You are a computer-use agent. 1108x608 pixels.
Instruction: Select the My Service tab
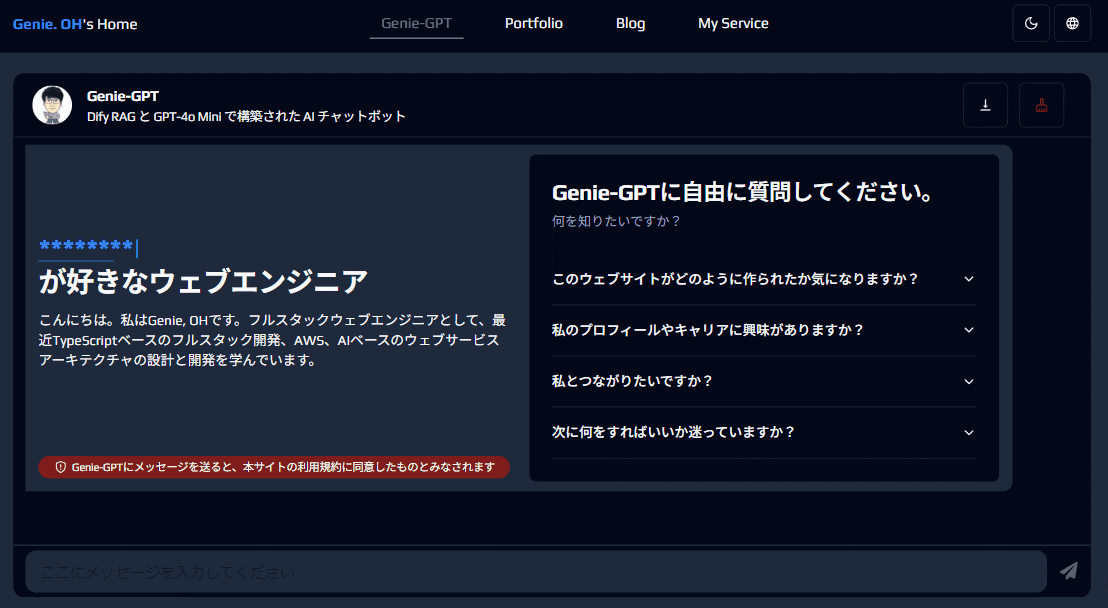pyautogui.click(x=733, y=23)
